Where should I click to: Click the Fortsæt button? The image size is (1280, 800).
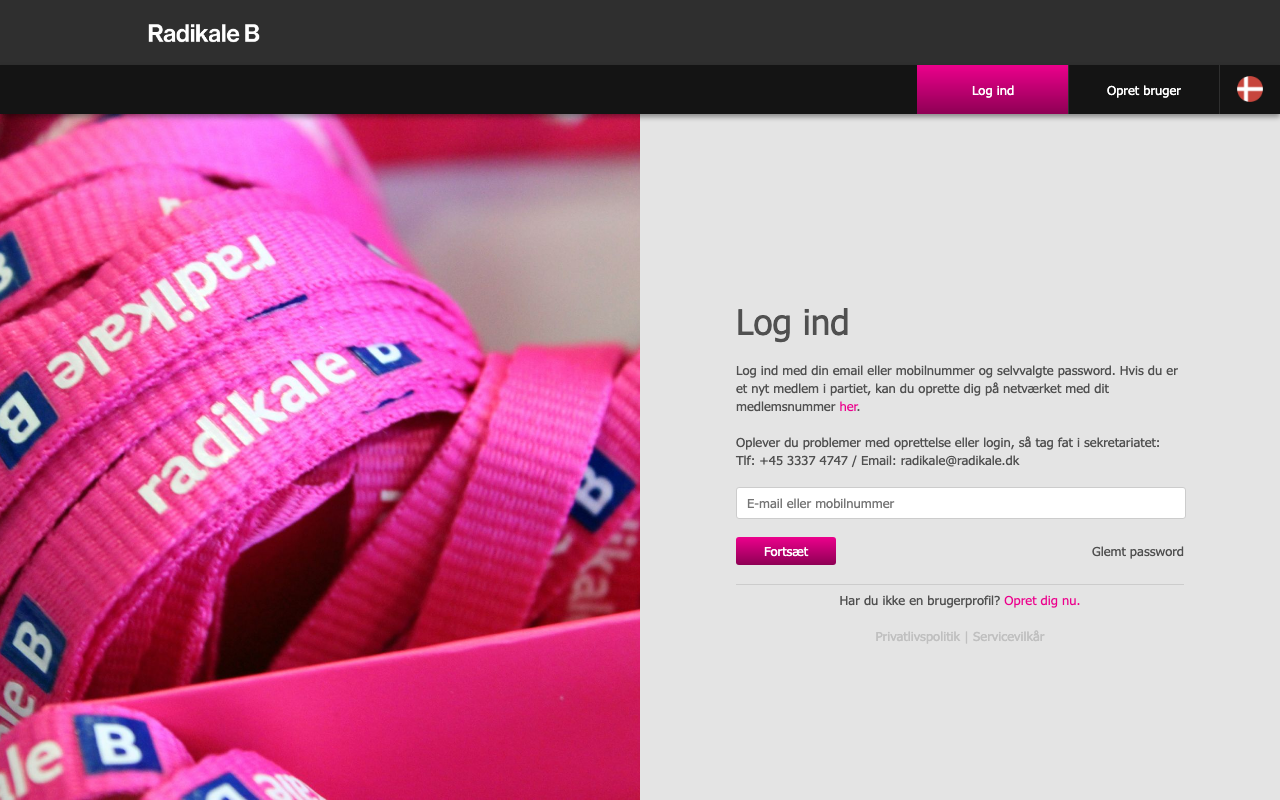pos(786,551)
